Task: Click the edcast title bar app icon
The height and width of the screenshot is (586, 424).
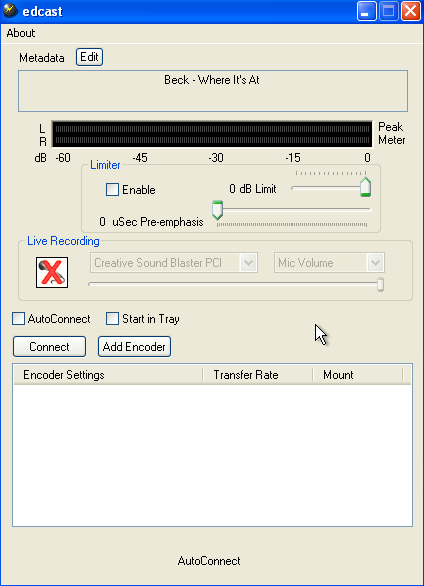Action: tap(10, 11)
